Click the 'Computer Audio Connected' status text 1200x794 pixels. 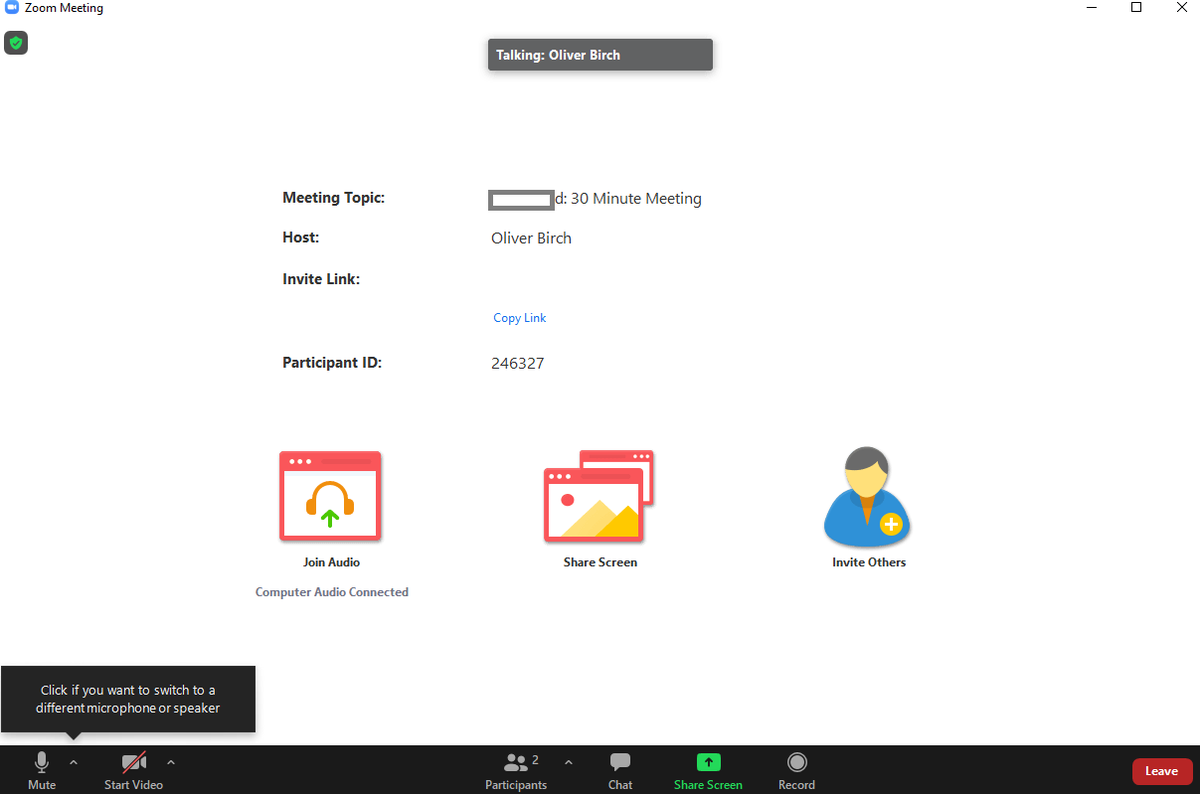332,592
